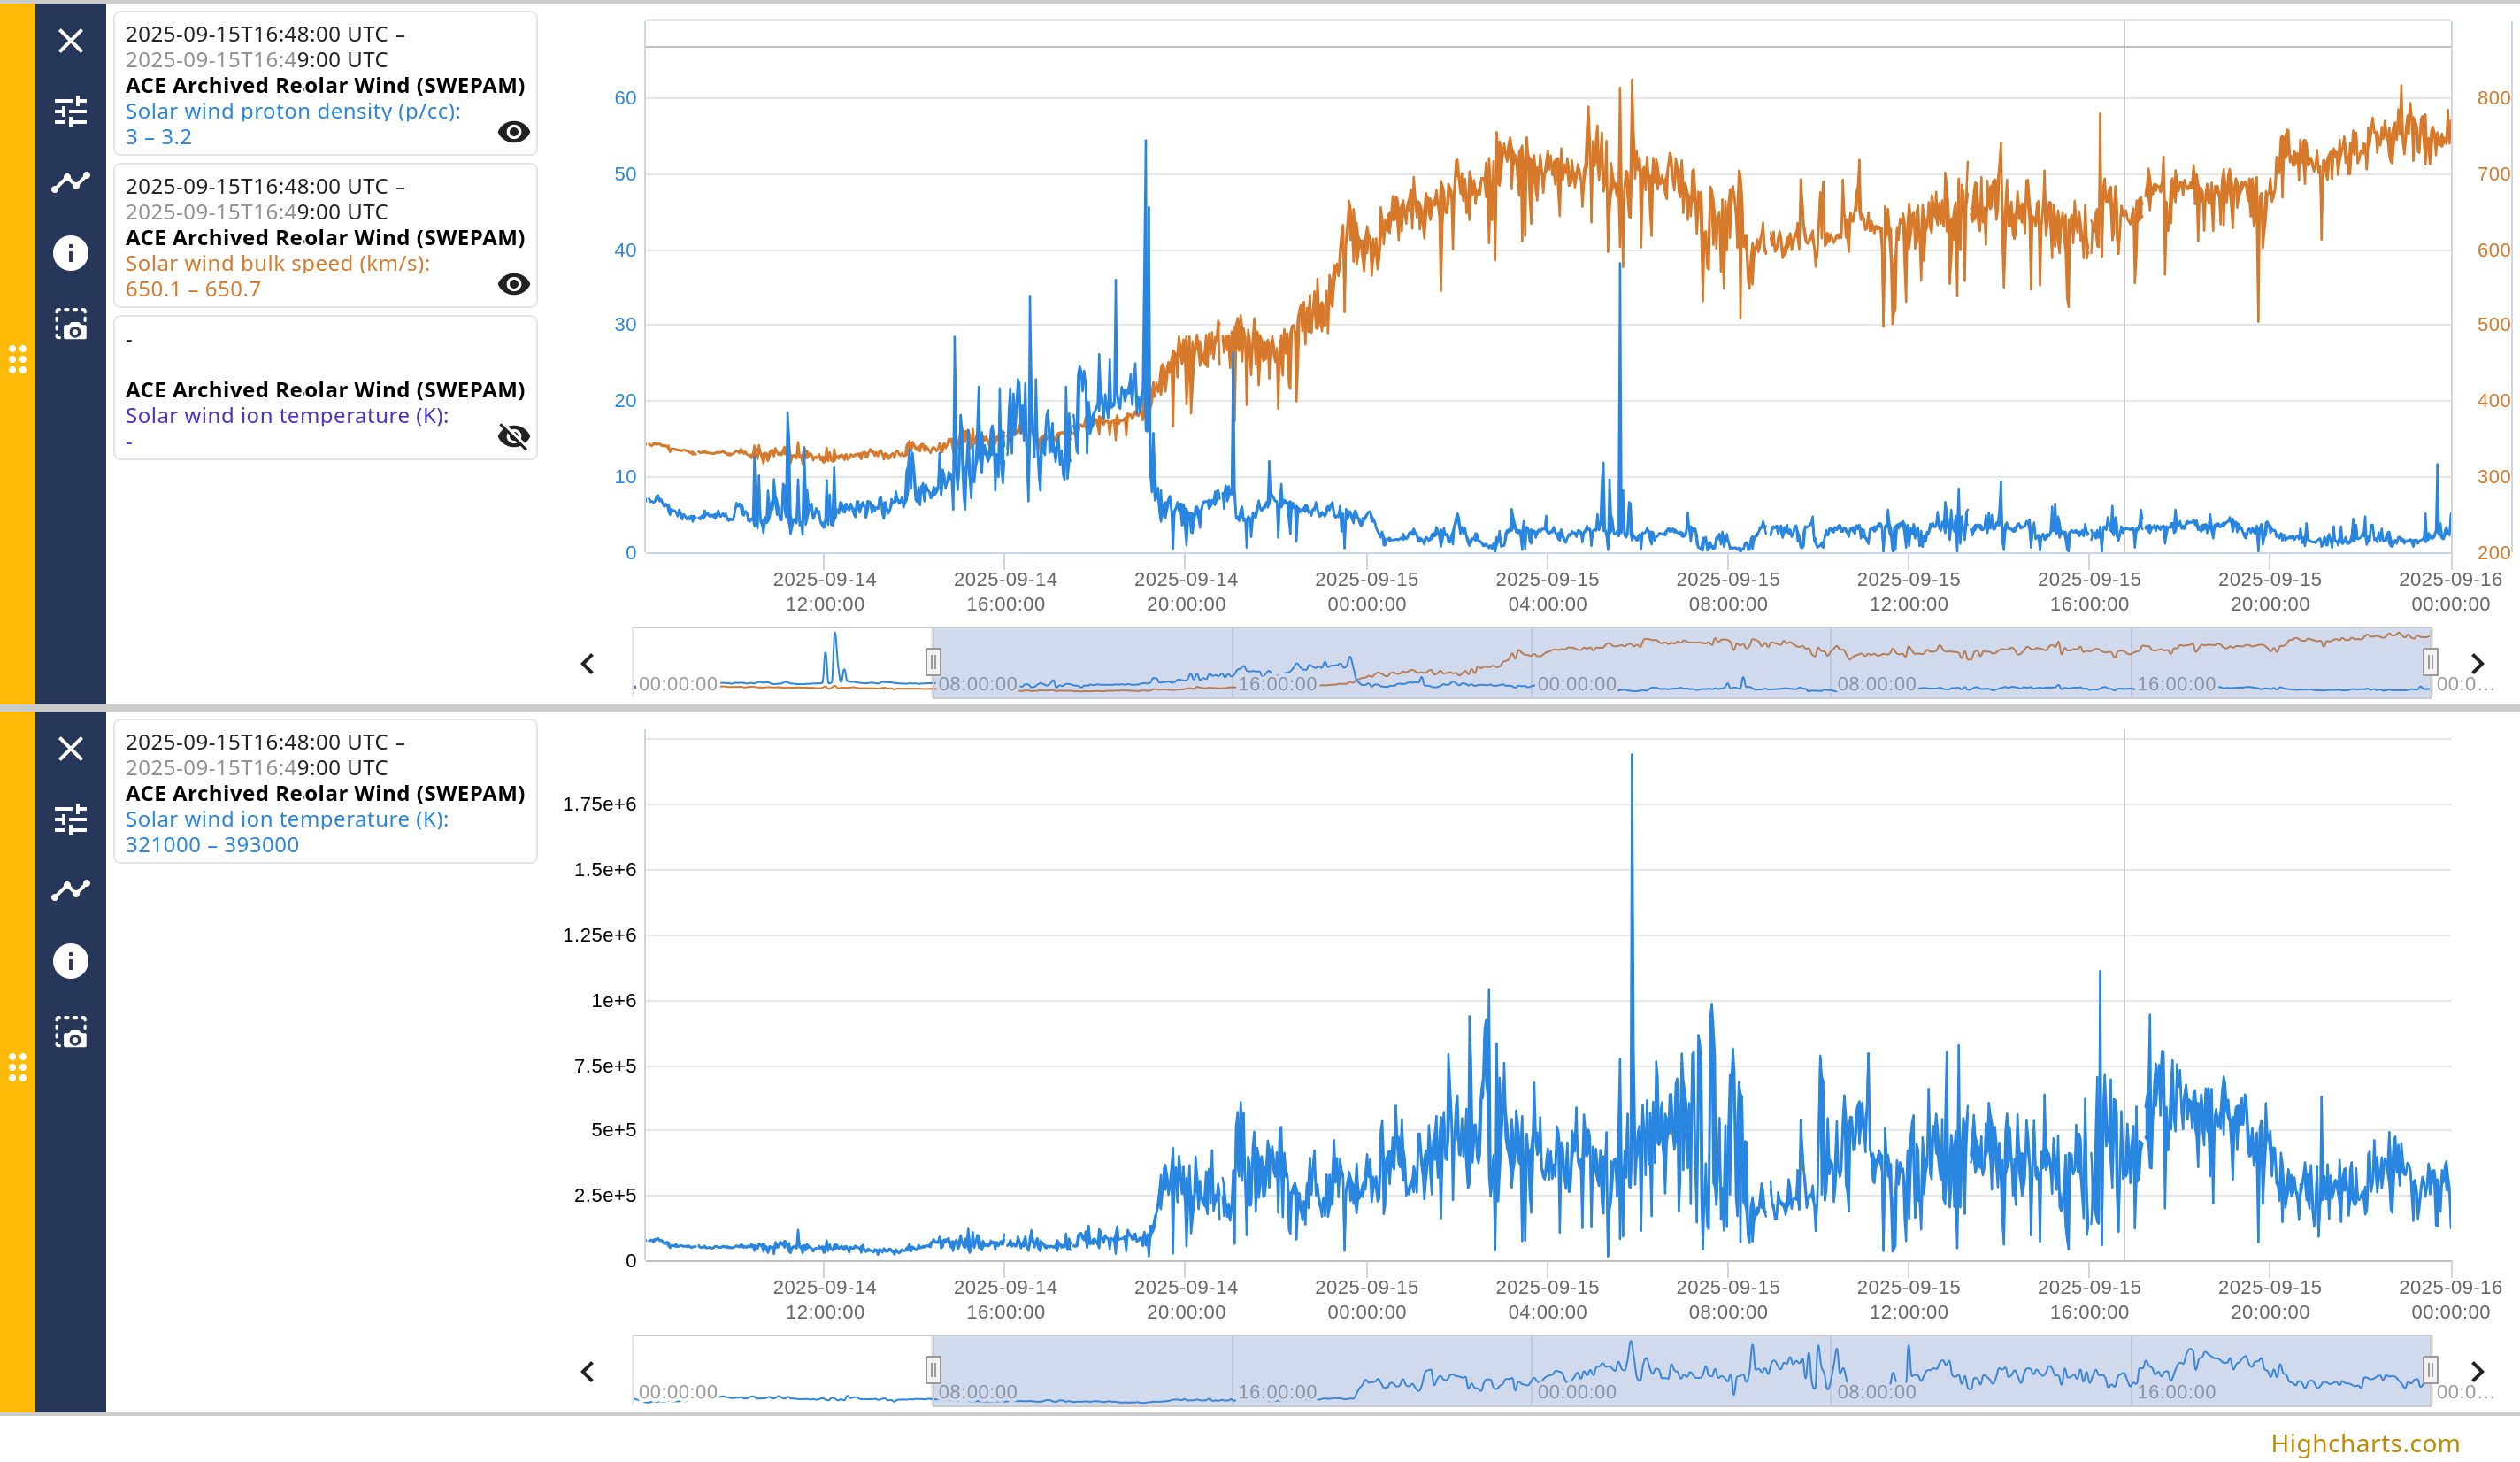
Task: Close the top solar wind chart panel
Action: tap(70, 41)
